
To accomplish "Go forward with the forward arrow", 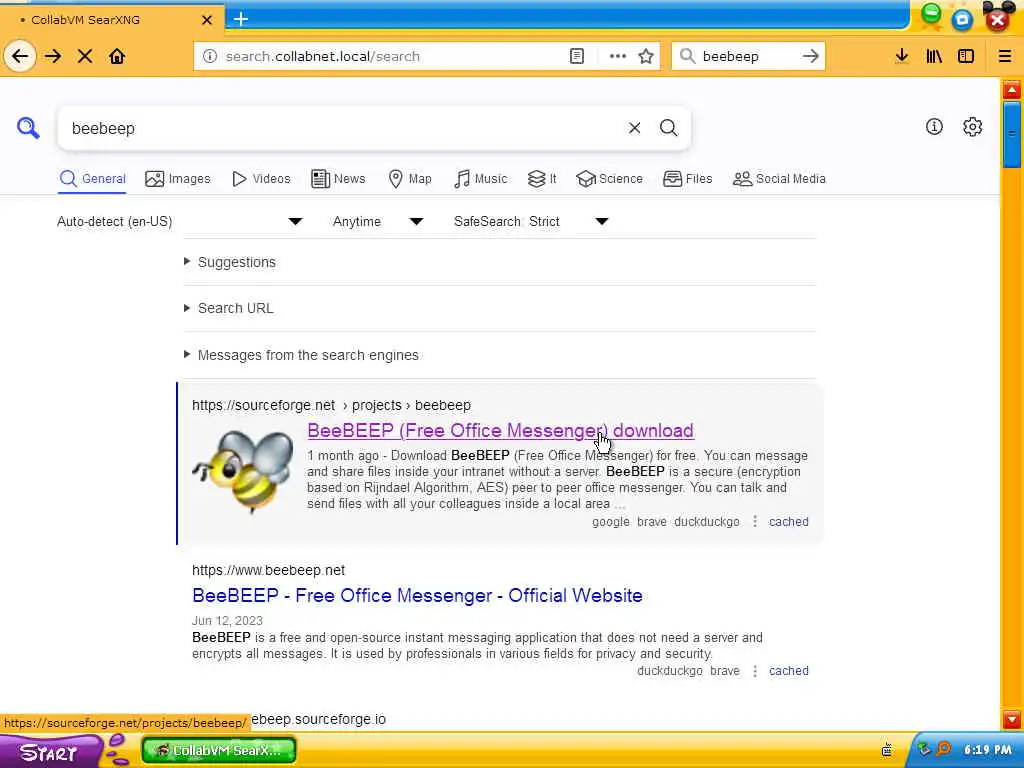I will coord(53,56).
